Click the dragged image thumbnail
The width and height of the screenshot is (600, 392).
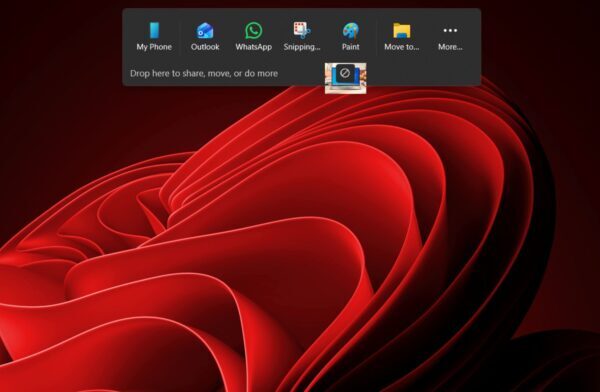click(x=346, y=78)
